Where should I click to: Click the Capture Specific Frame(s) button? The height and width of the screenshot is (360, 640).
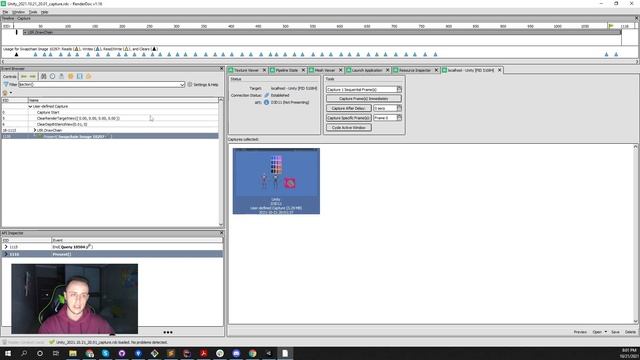click(349, 118)
